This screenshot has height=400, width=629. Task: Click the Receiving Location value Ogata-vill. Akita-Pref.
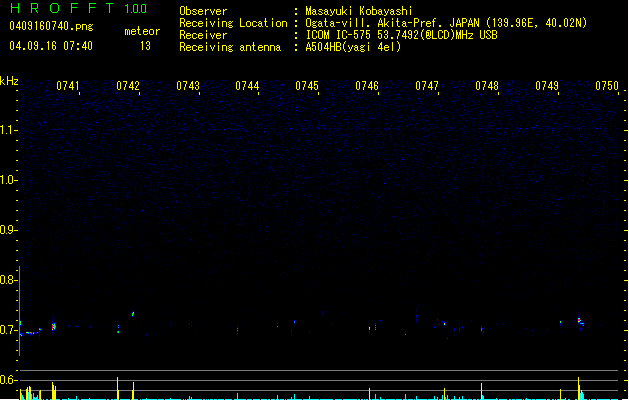point(373,23)
